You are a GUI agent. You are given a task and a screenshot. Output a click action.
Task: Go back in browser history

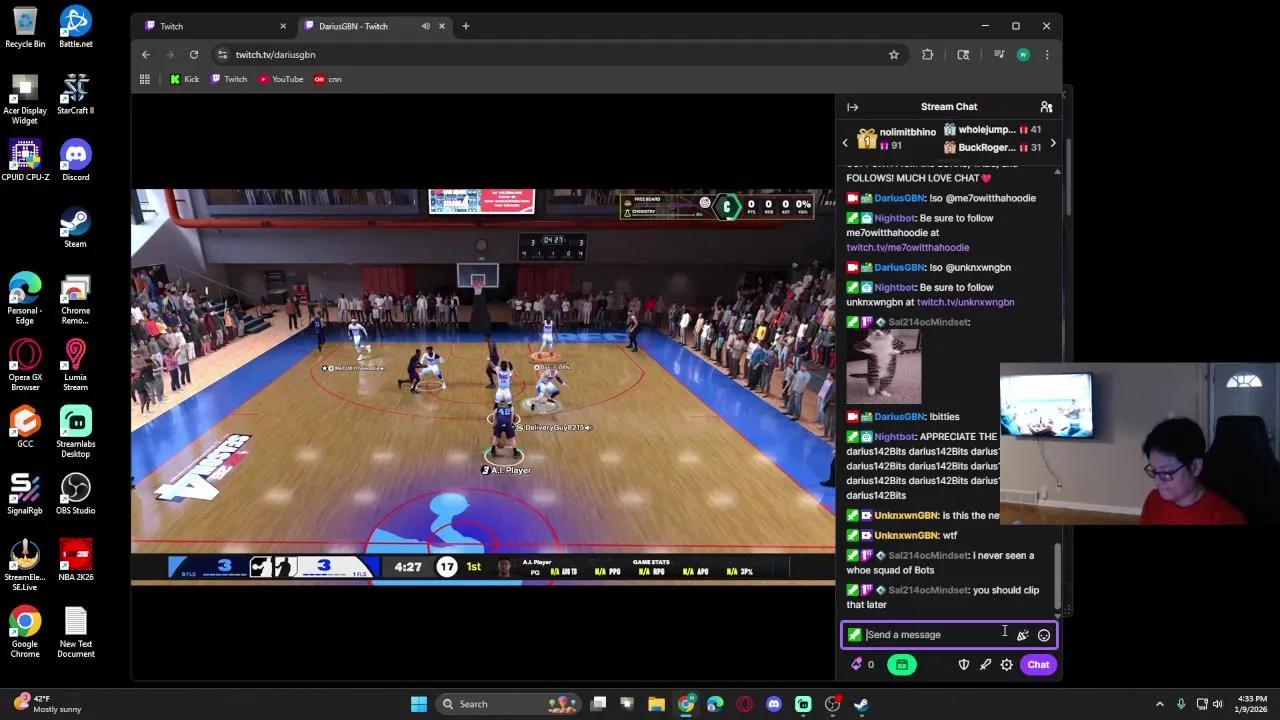tap(146, 55)
